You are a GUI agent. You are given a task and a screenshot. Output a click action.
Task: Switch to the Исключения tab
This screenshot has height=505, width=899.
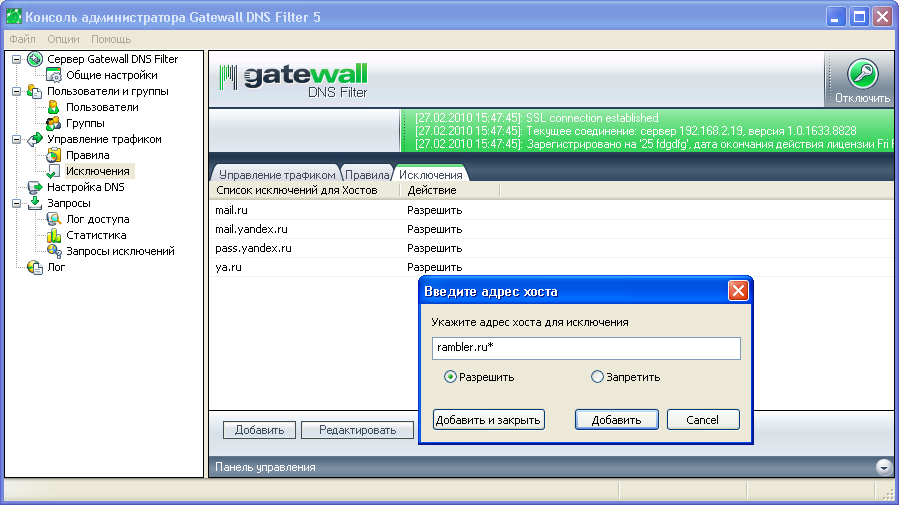pos(431,174)
